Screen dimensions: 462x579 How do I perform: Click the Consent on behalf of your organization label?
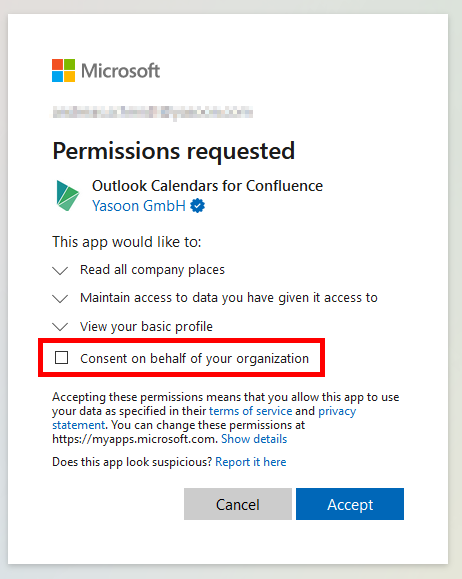click(194, 359)
